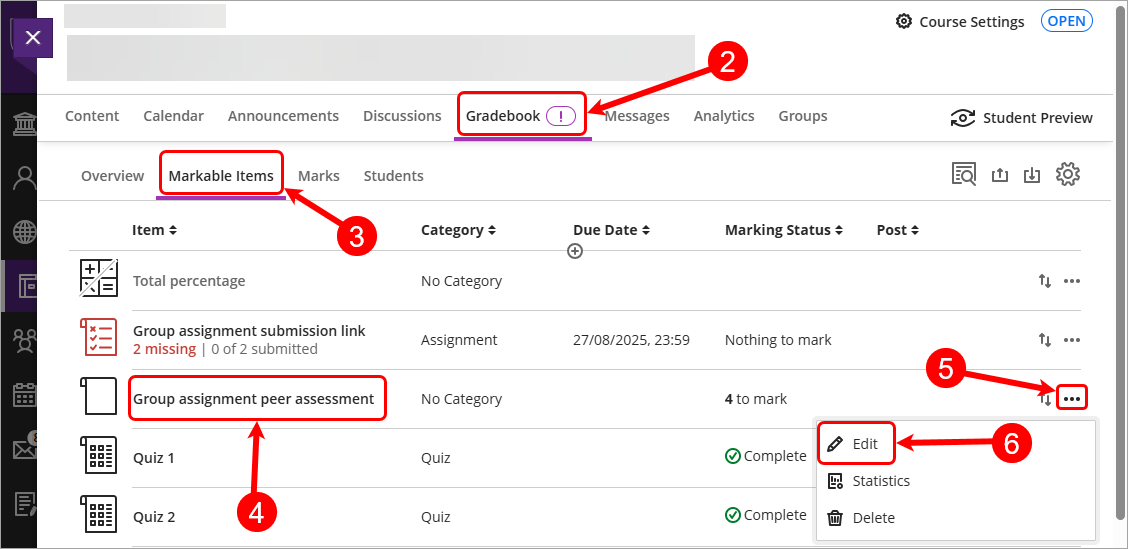
Task: Open Course Settings
Action: tap(960, 21)
